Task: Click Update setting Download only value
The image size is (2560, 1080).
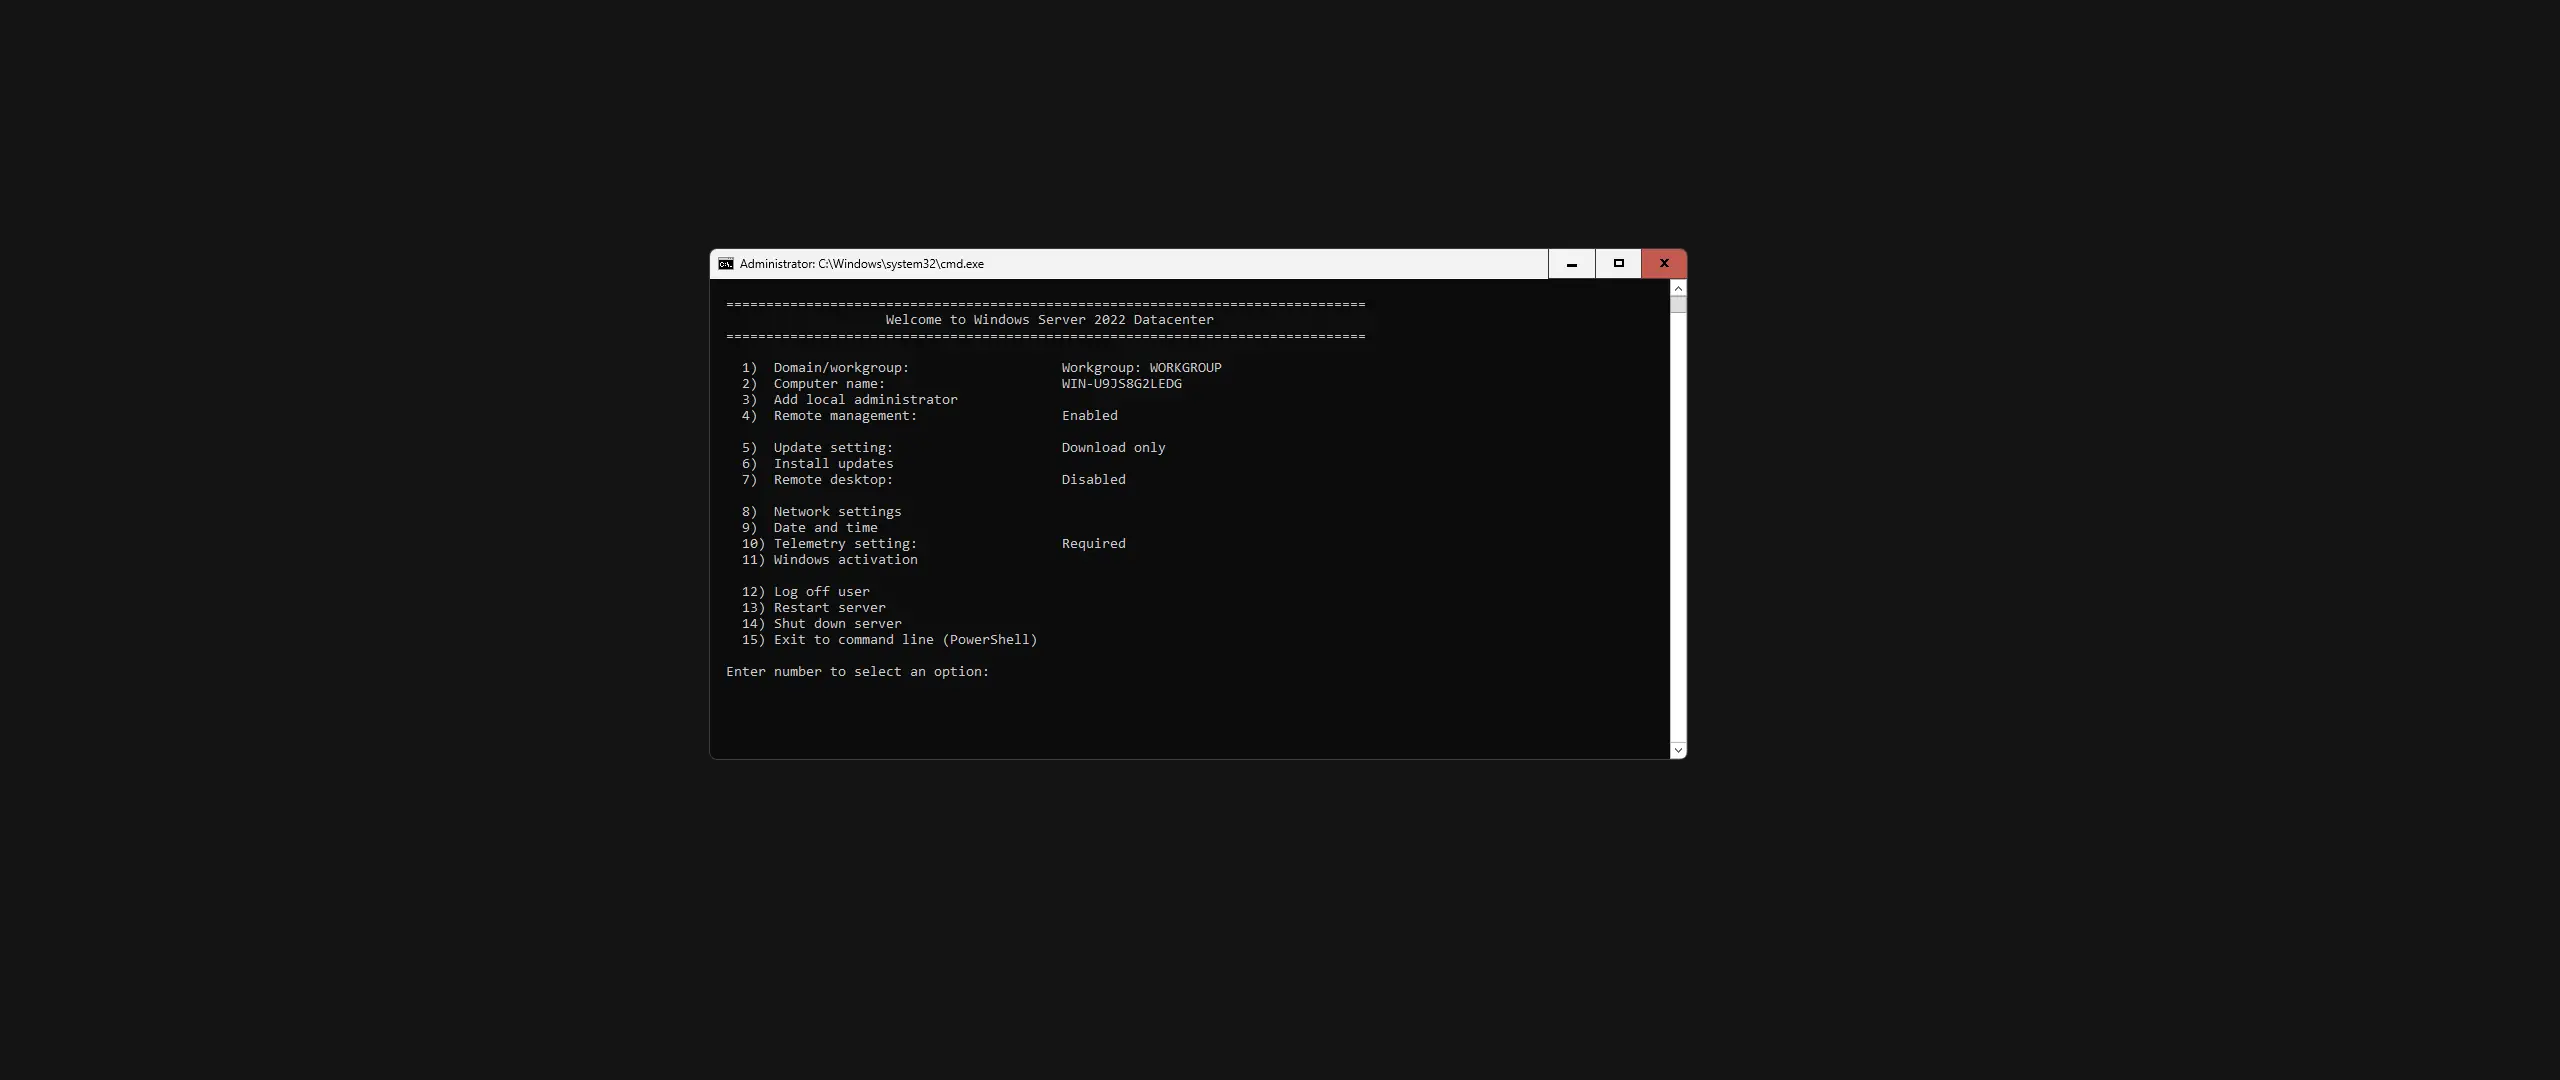Action: pos(1113,448)
